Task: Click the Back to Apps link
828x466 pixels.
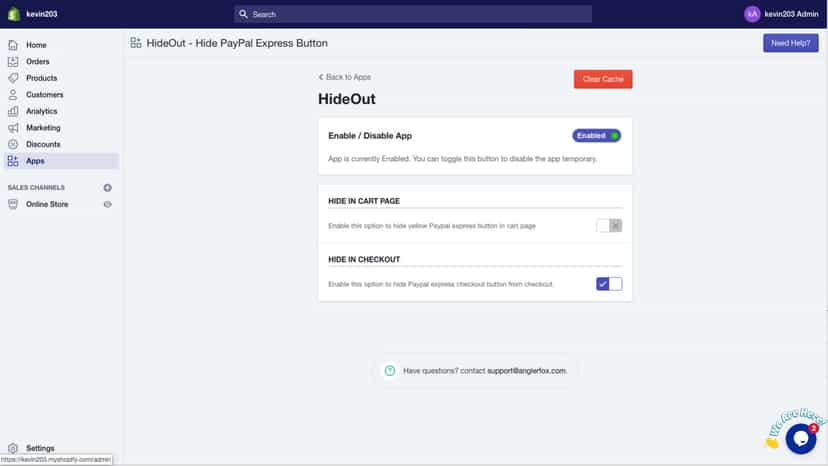Action: pyautogui.click(x=344, y=77)
